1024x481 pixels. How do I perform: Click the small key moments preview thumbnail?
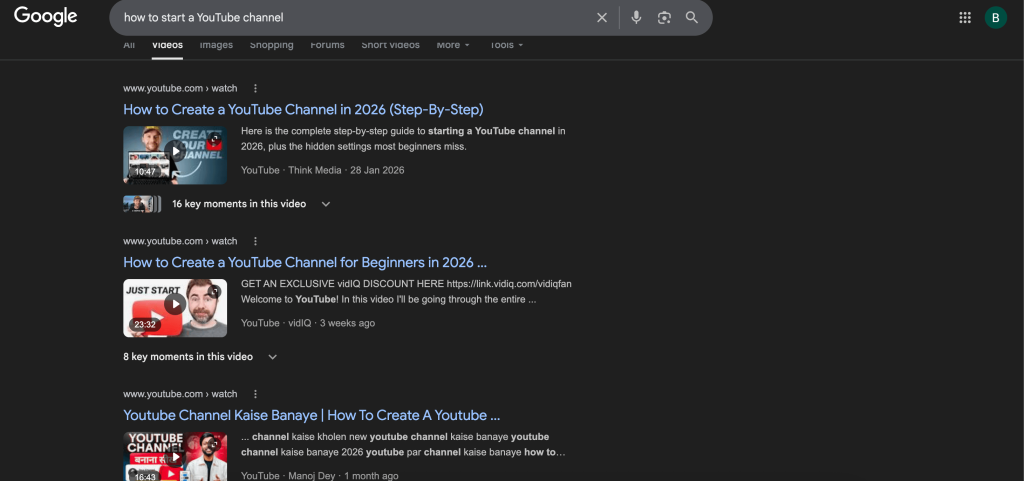(142, 204)
